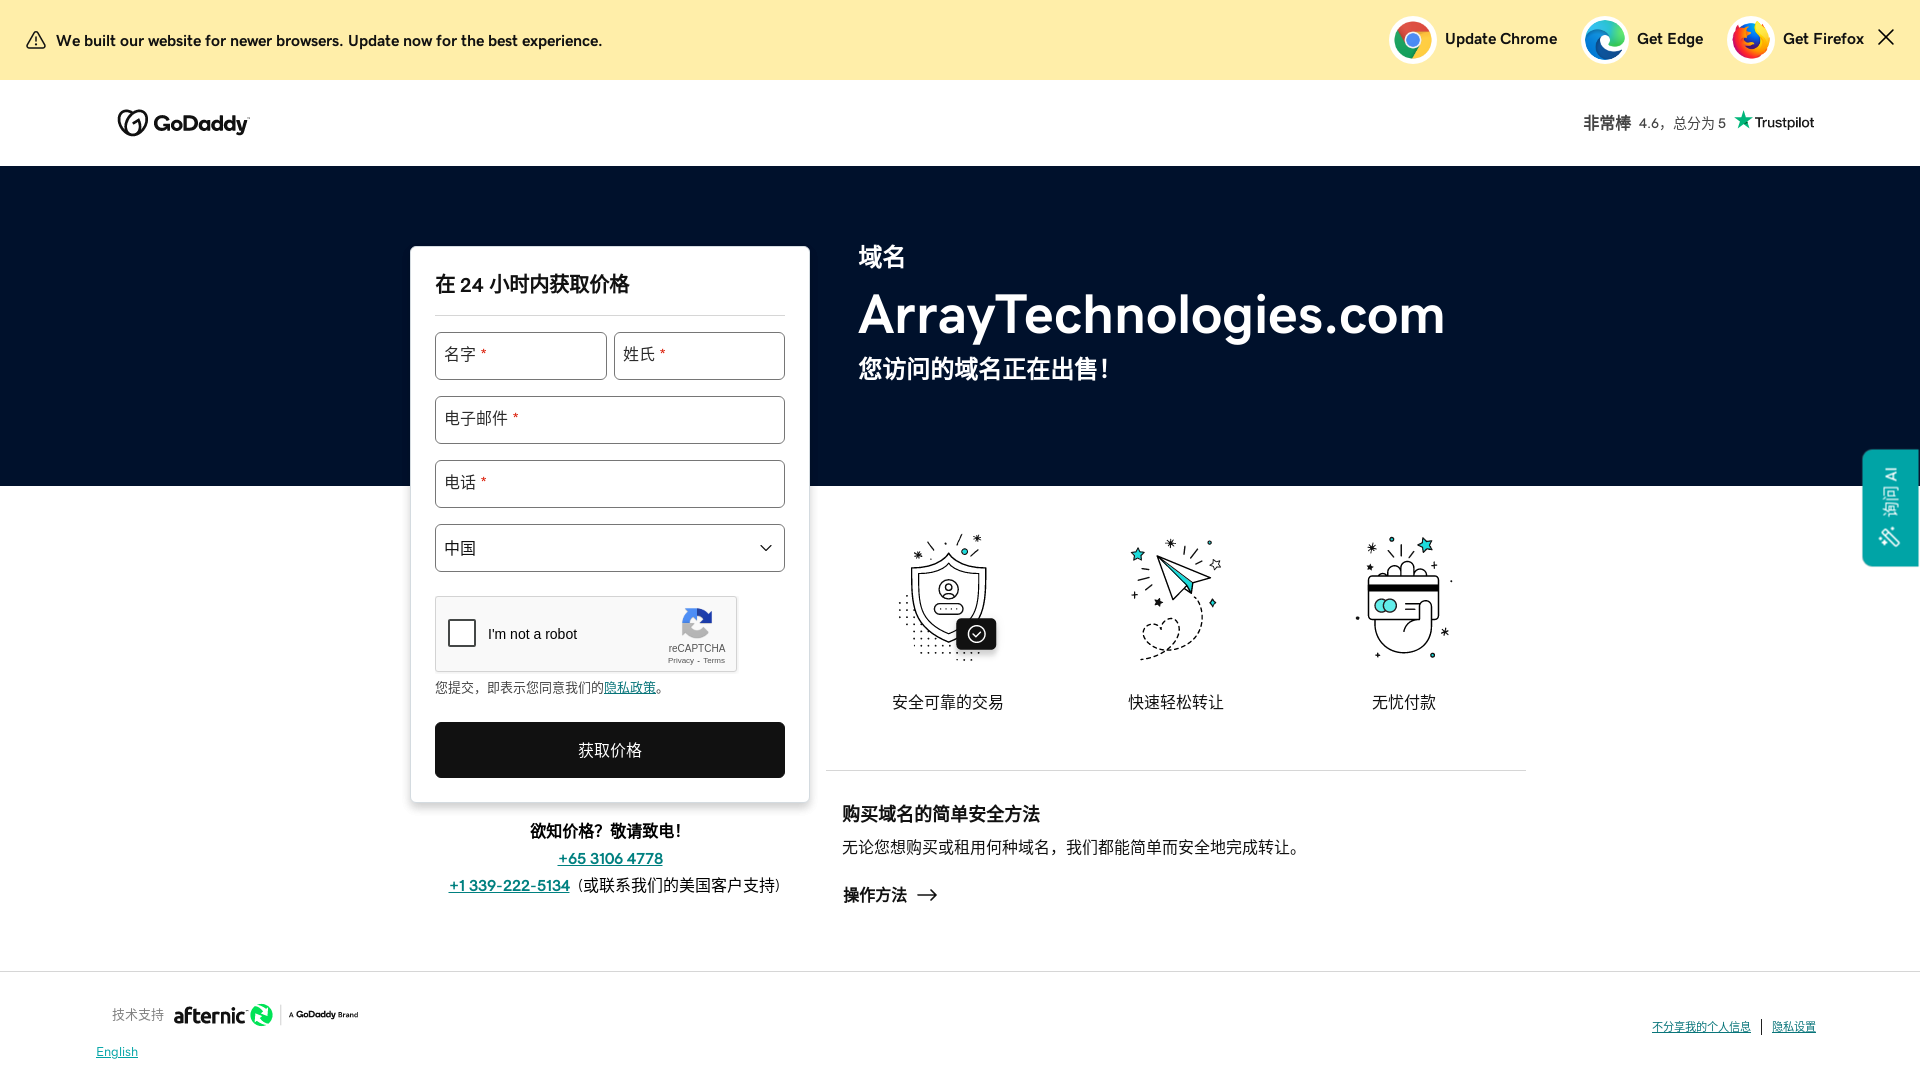Click the 操作方法 arrow link
The image size is (1920, 1080).
point(889,895)
